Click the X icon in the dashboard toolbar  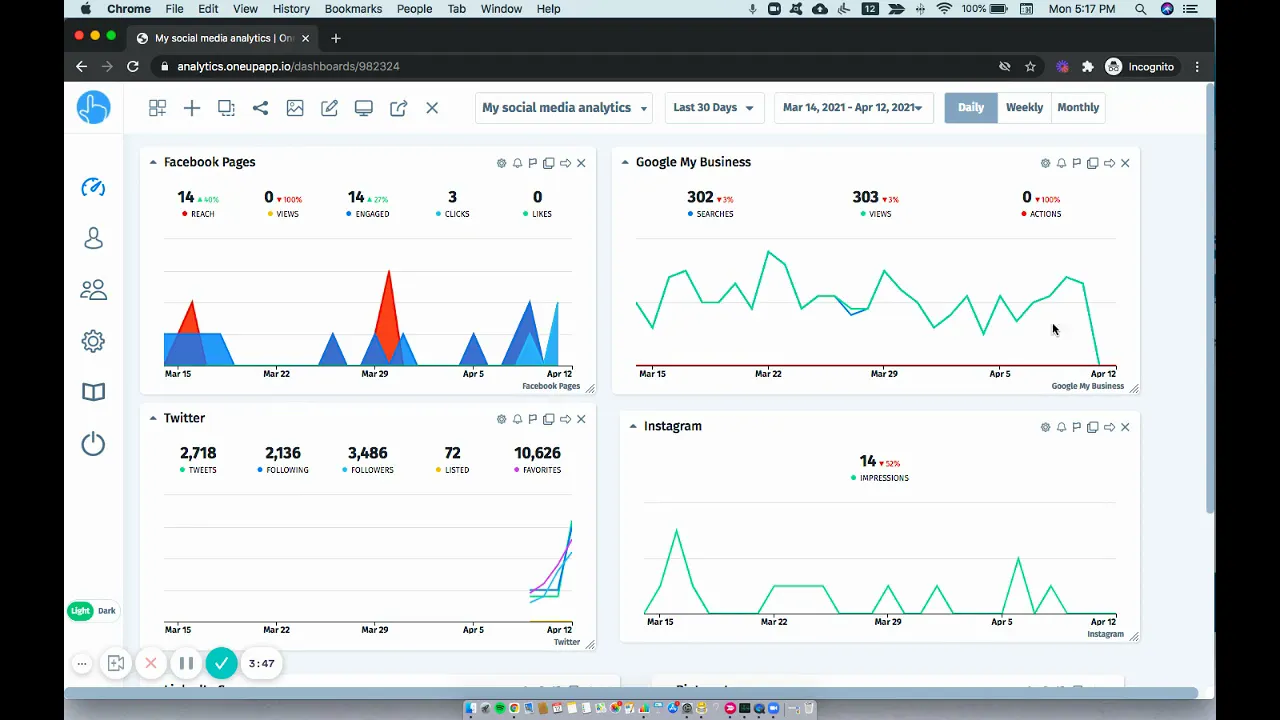pyautogui.click(x=432, y=108)
